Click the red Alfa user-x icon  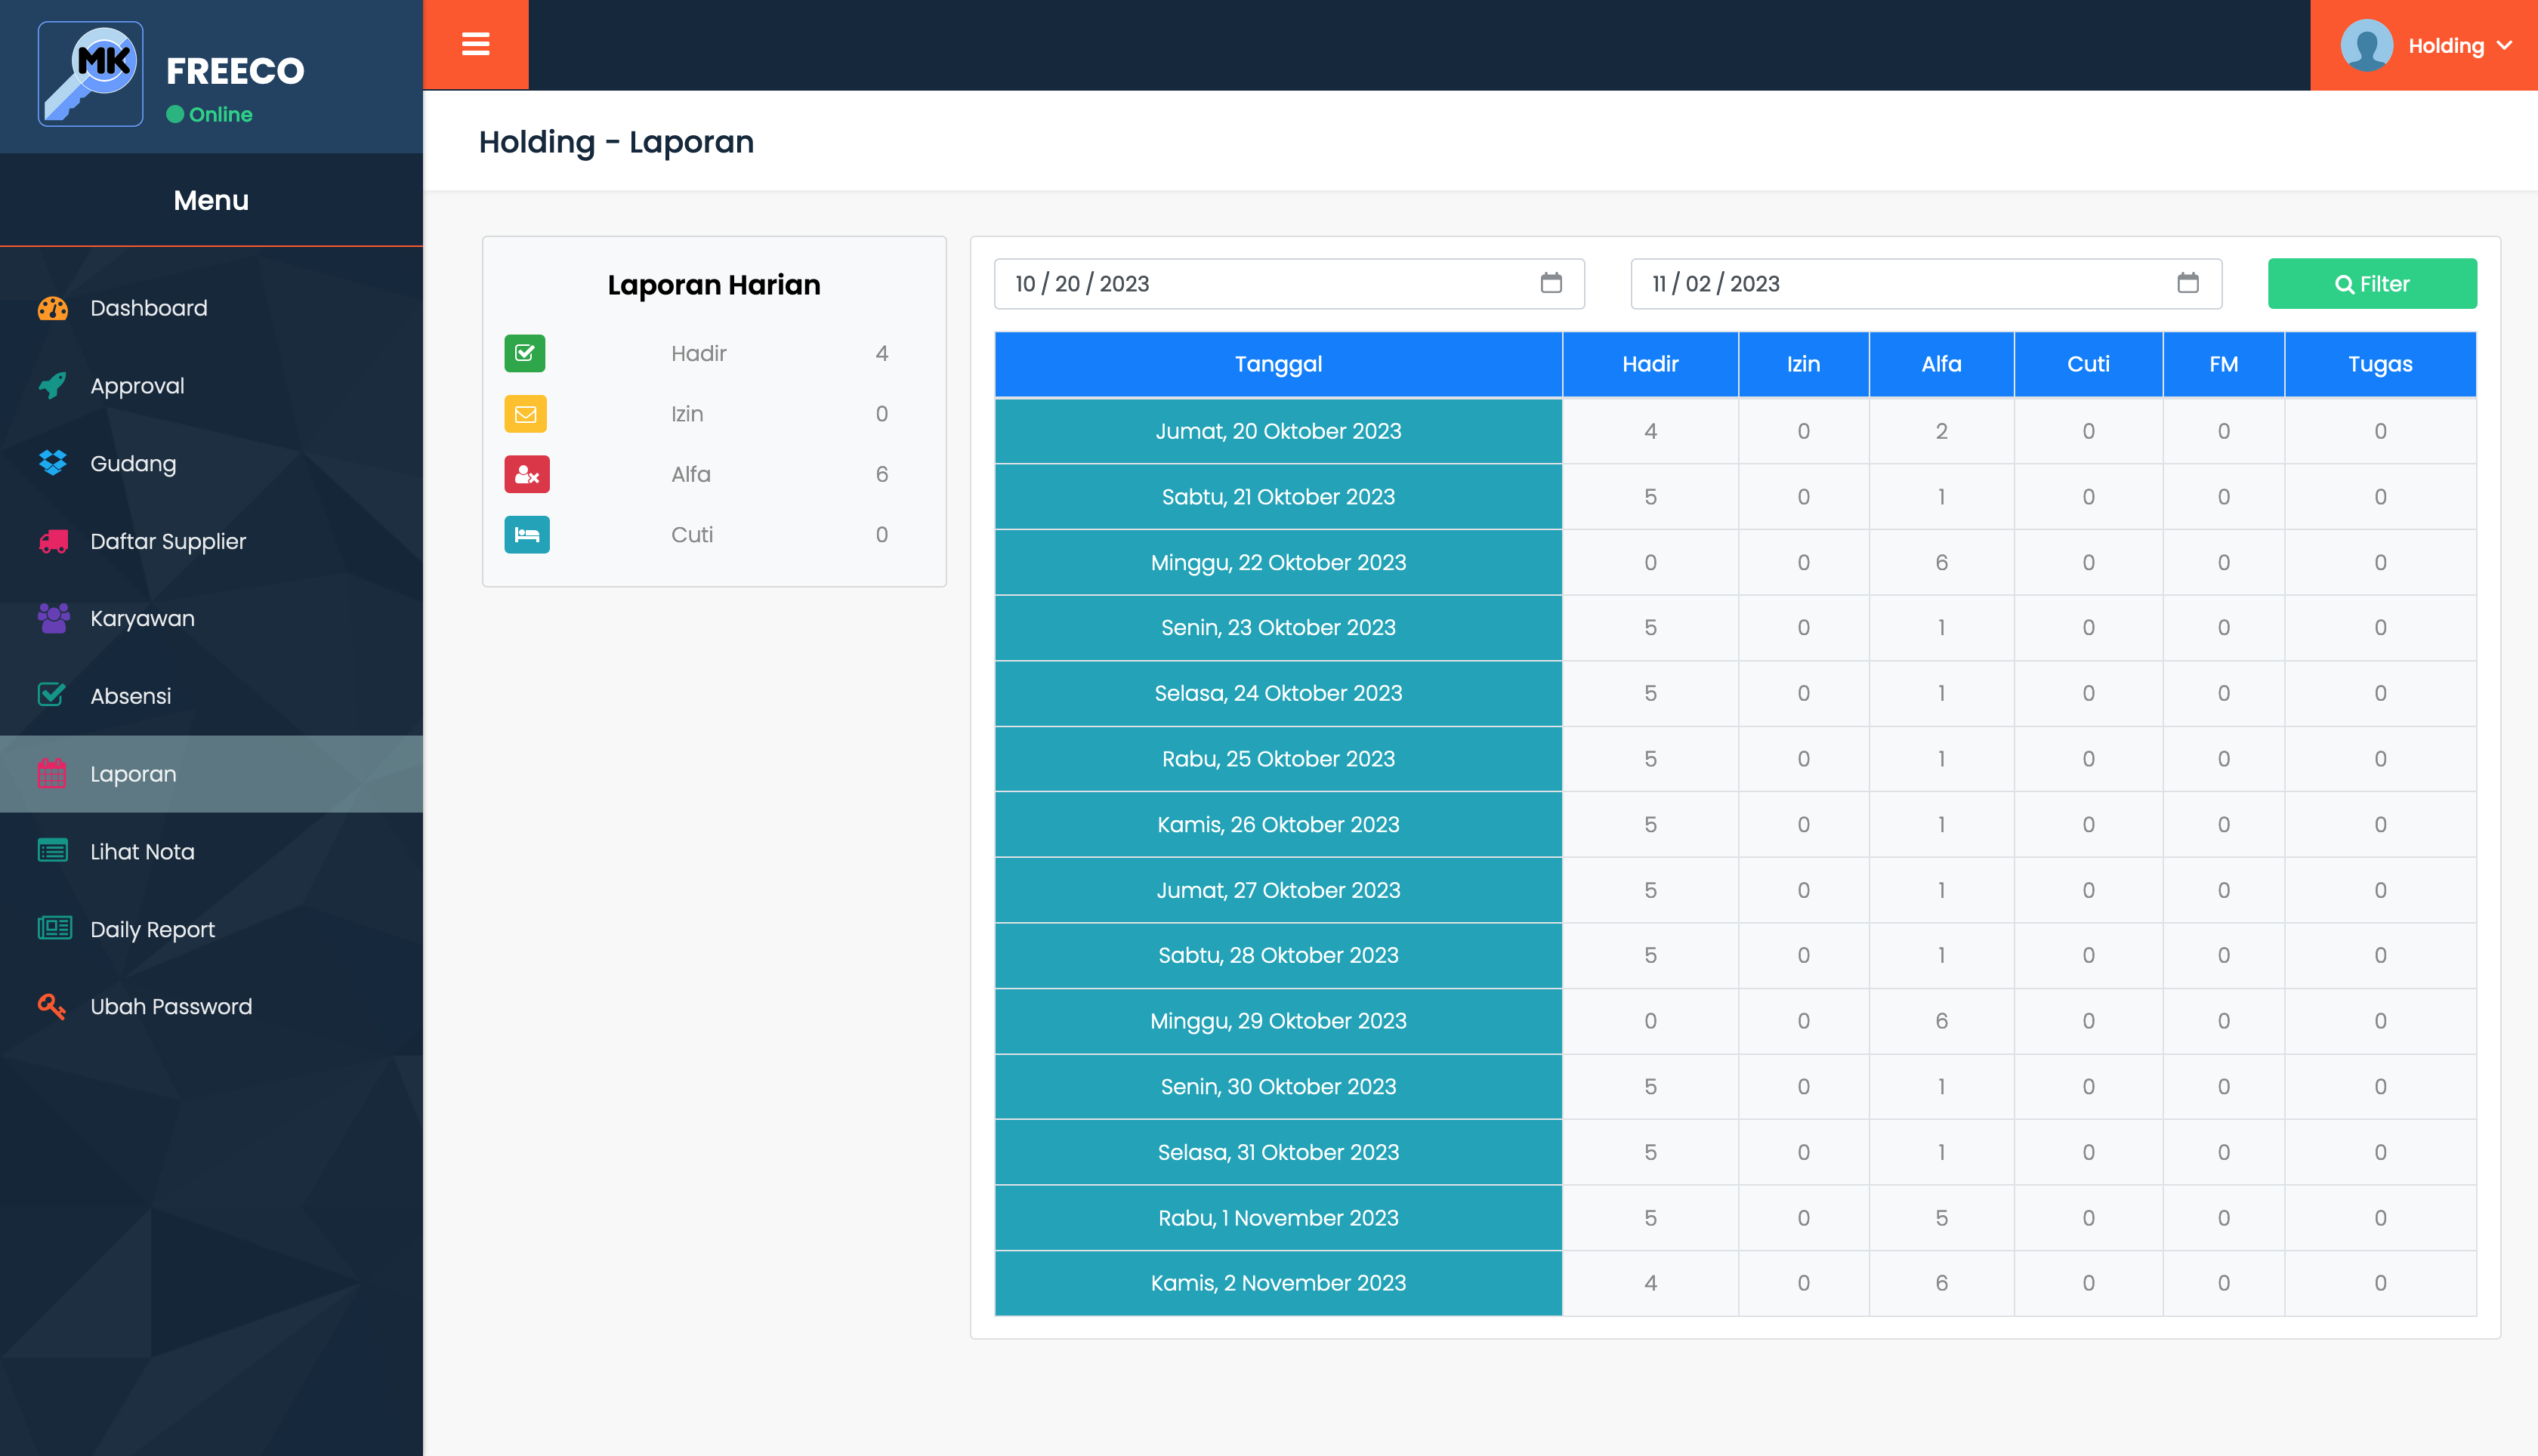527,474
